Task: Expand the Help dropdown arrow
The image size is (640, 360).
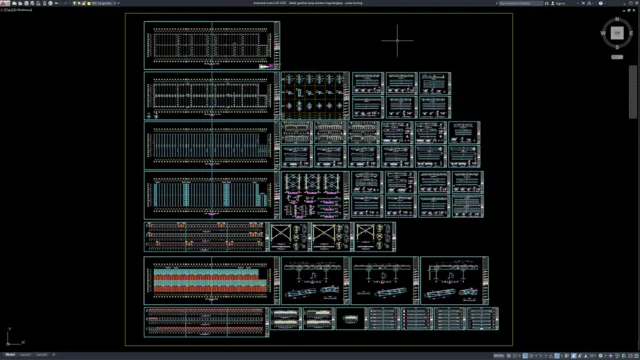Action: click(x=605, y=4)
